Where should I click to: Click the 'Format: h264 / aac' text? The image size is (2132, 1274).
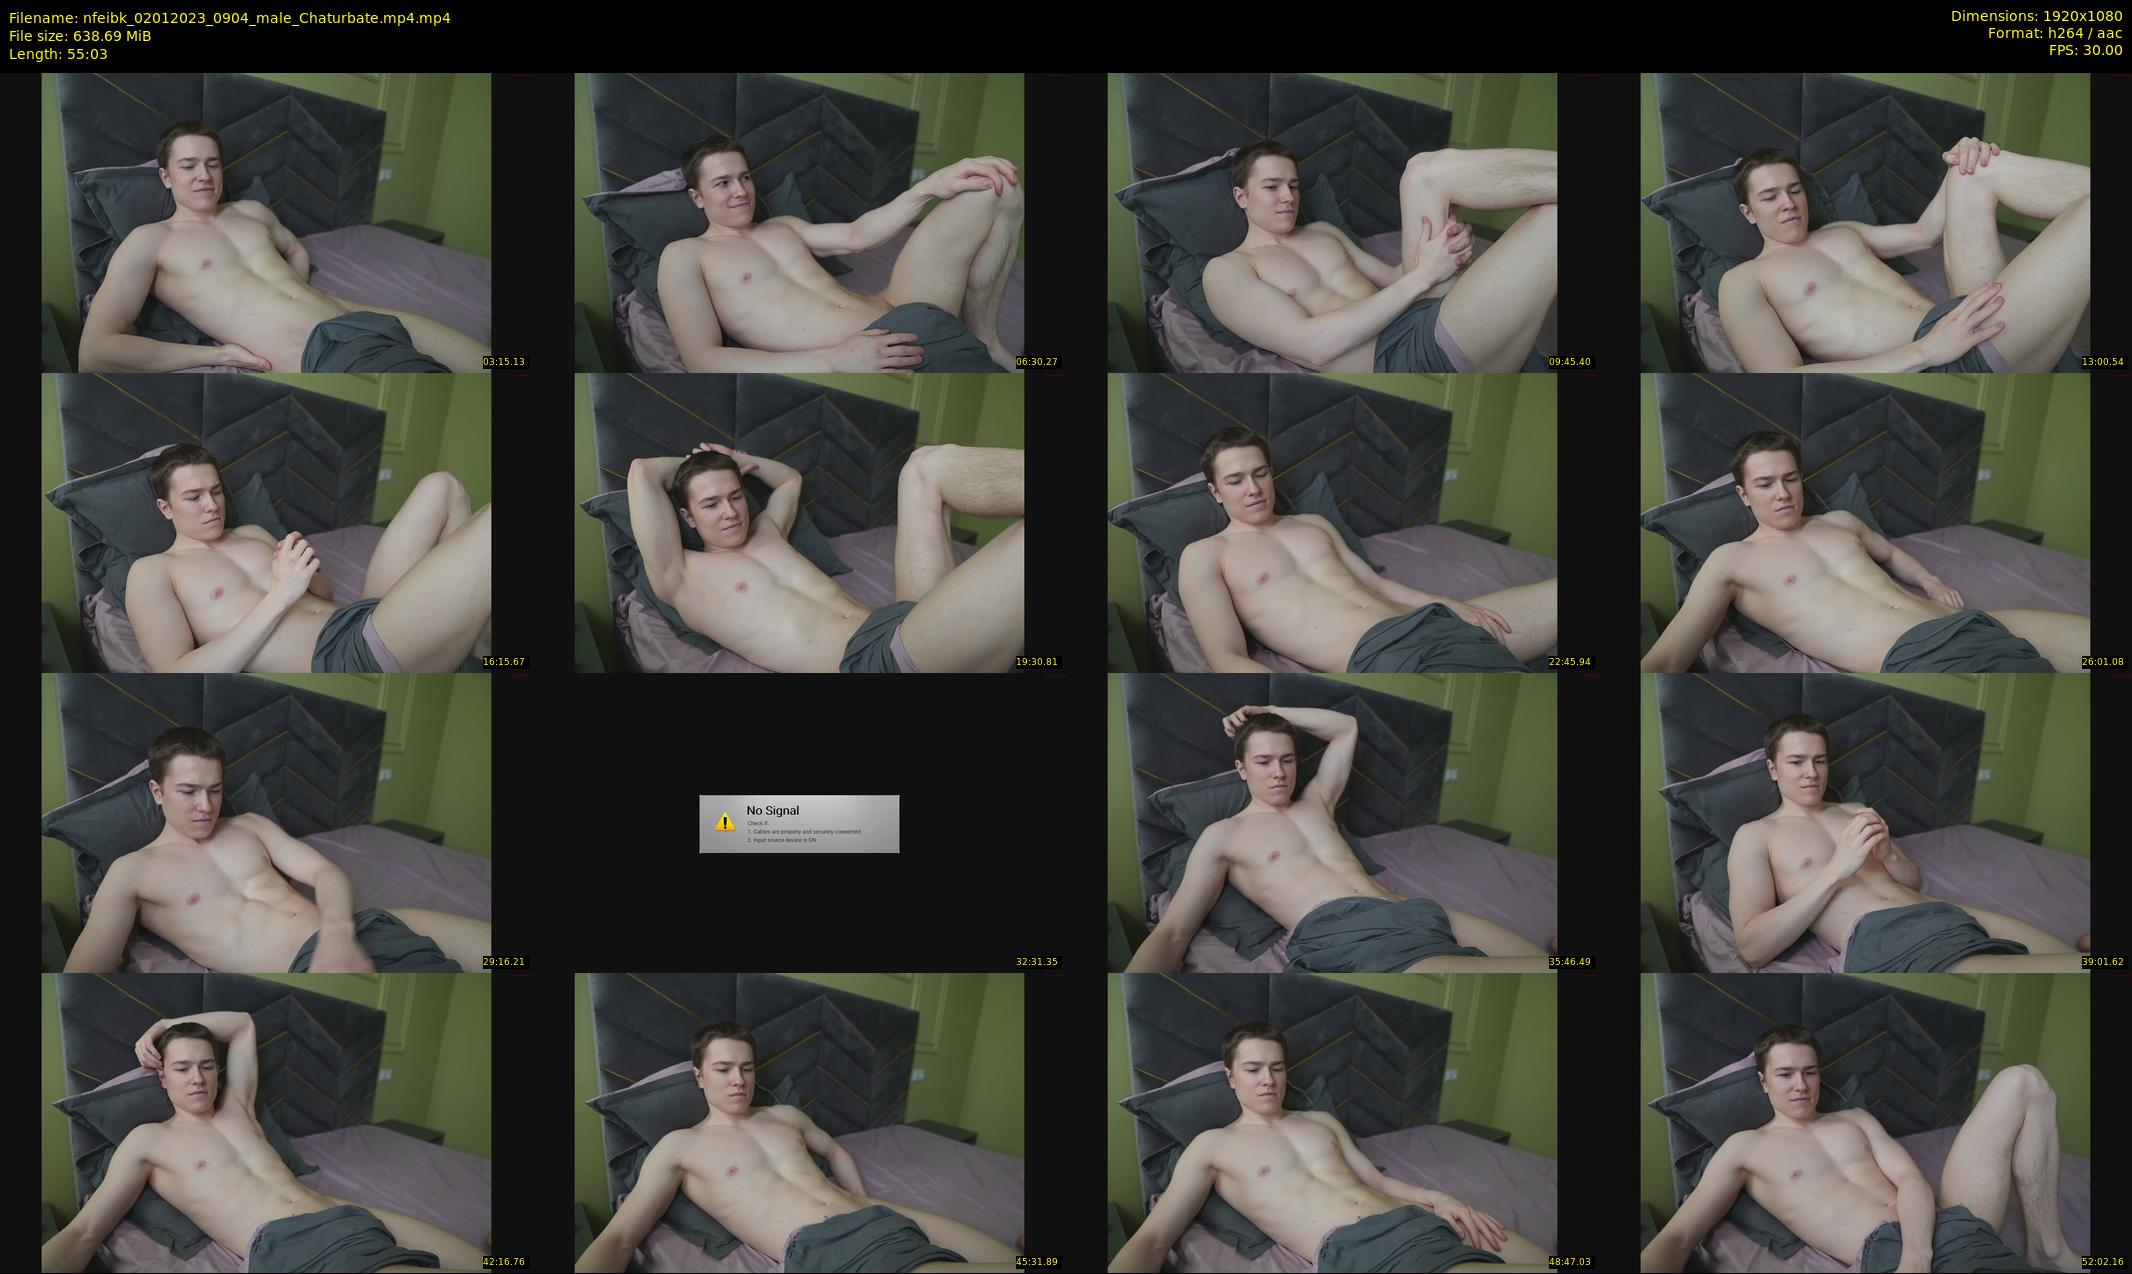point(2054,33)
